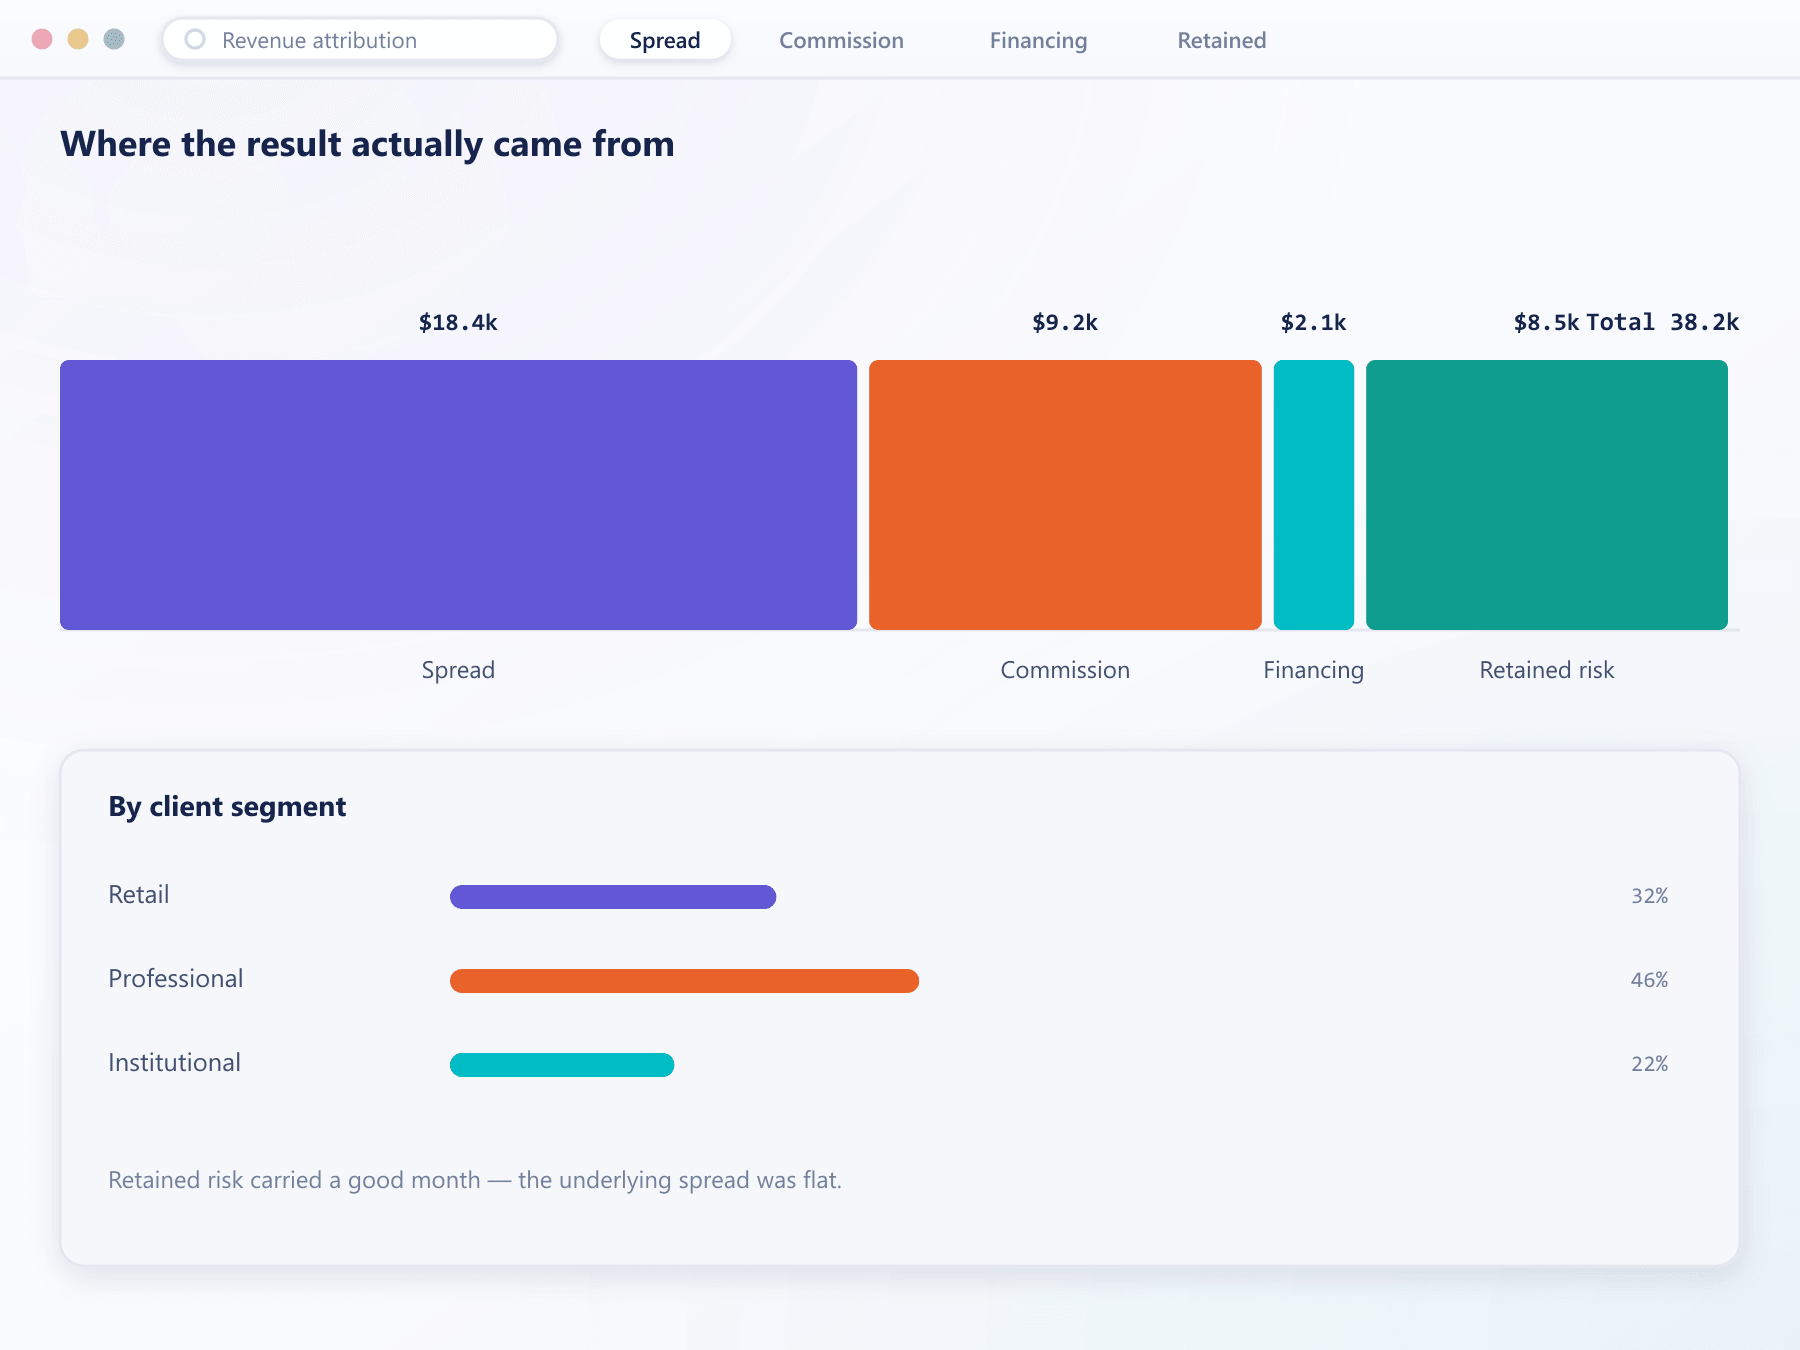Screen dimensions: 1800x1350
Task: Click the By client segment heading
Action: pyautogui.click(x=227, y=807)
